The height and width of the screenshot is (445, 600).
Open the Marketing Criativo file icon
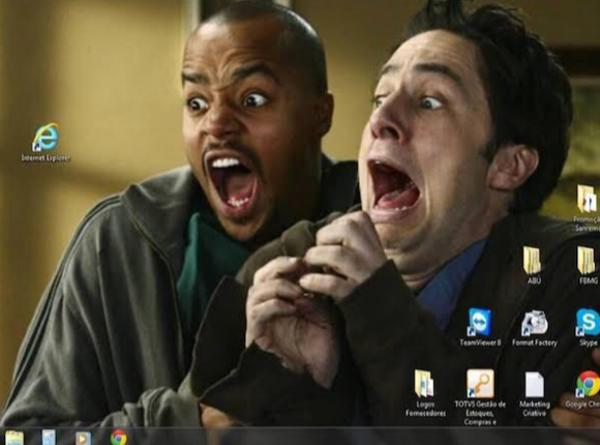[x=535, y=394]
